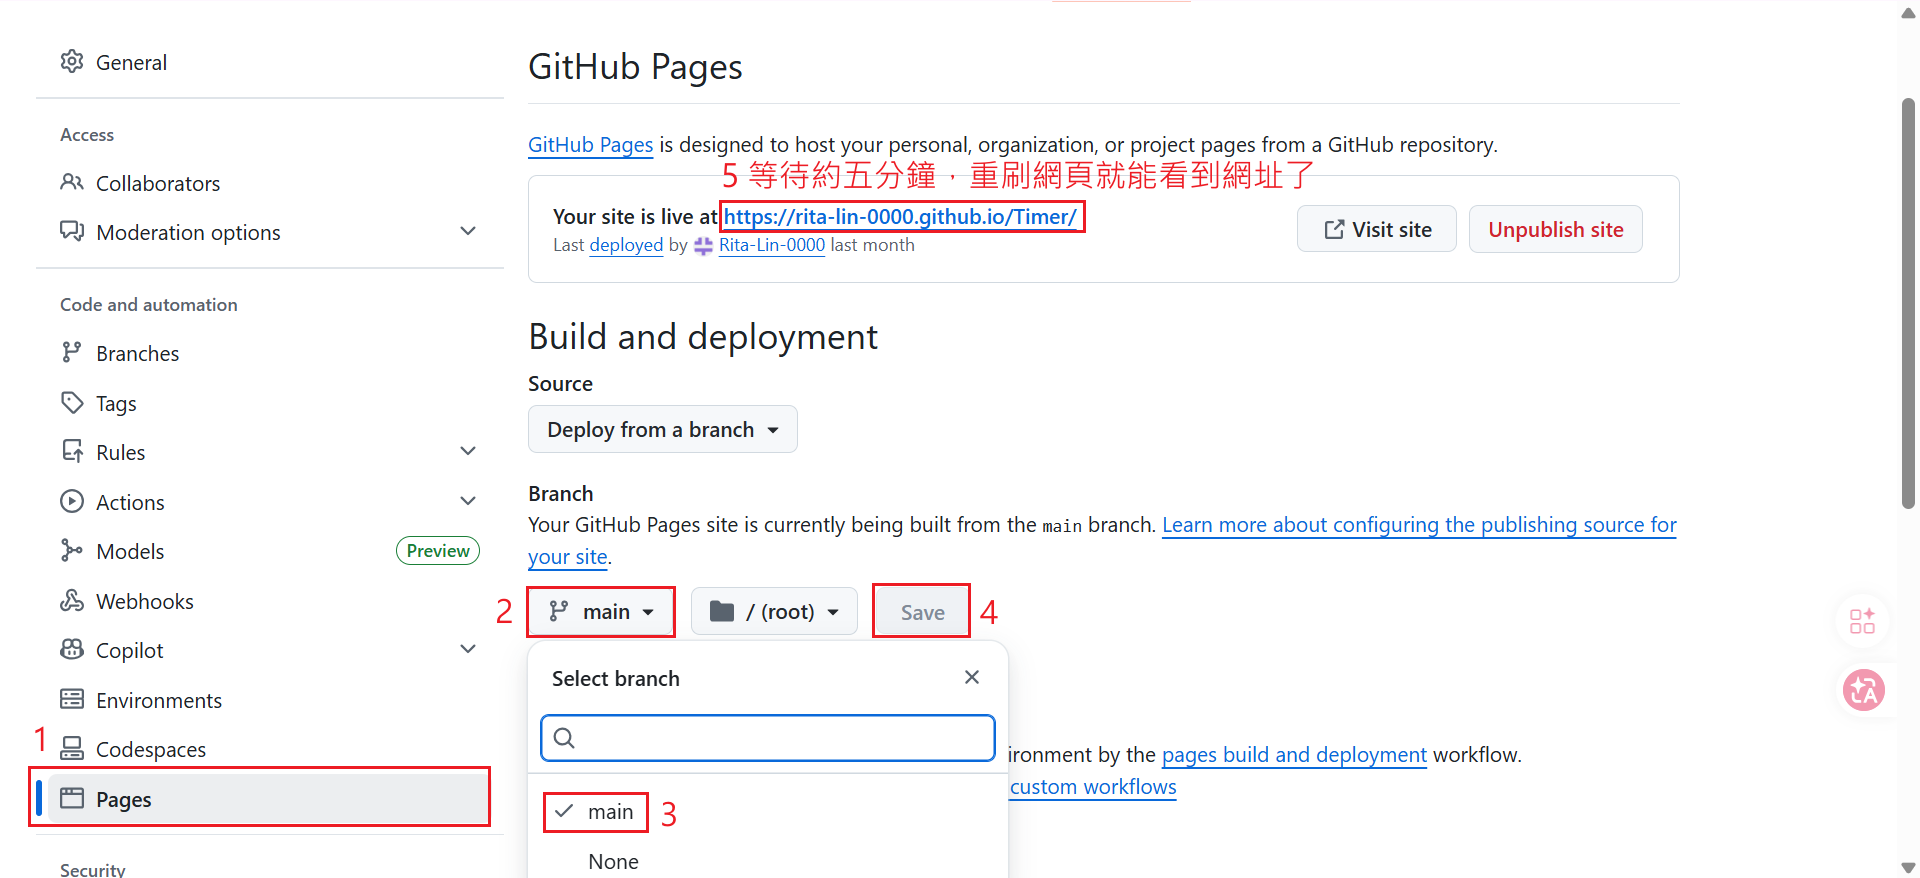This screenshot has width=1920, height=878.
Task: Open the Deploy from a branch dropdown
Action: 662,430
